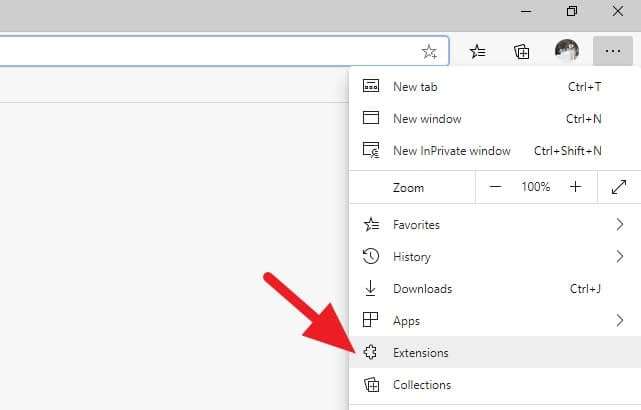Zoom out with the minus button
Screen dimensions: 641x410
[495, 187]
